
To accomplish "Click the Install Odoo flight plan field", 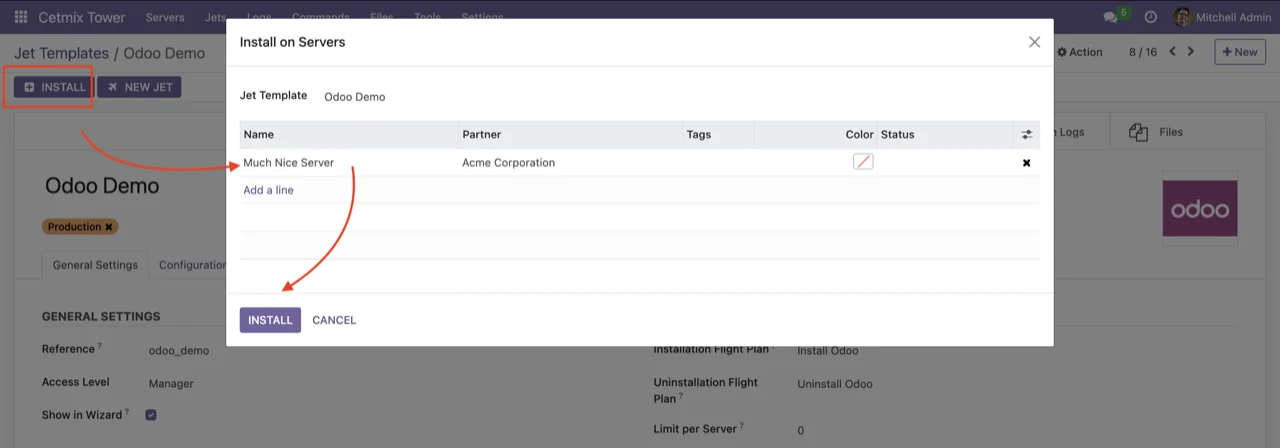I will click(x=828, y=351).
